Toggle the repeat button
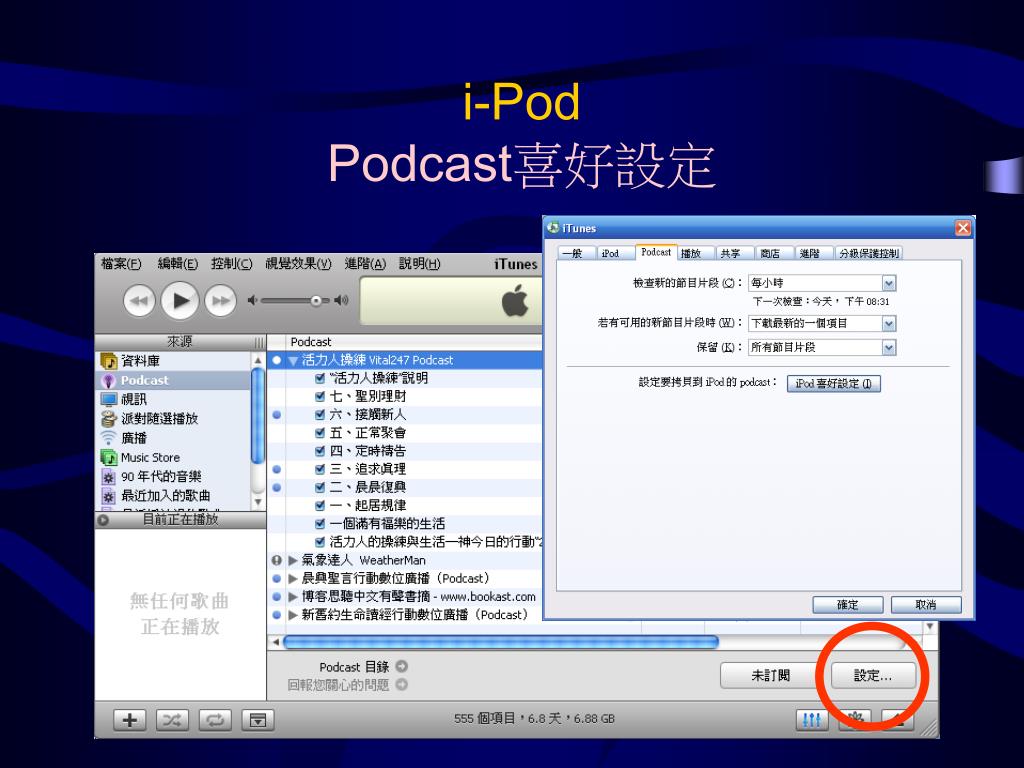The height and width of the screenshot is (768, 1024). pyautogui.click(x=216, y=720)
